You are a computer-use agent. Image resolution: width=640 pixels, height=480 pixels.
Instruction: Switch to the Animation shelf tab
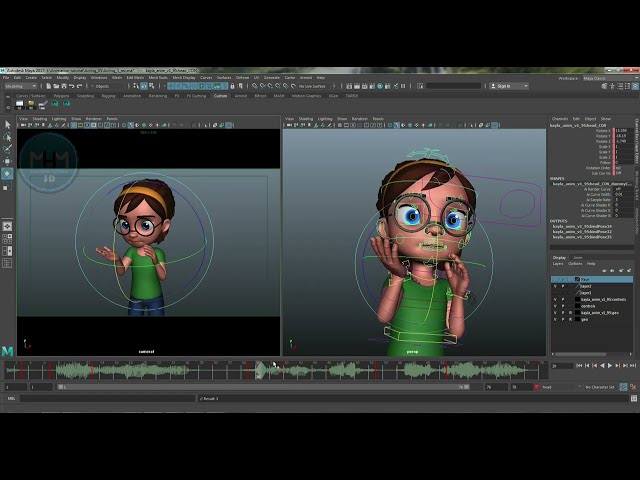(x=132, y=96)
